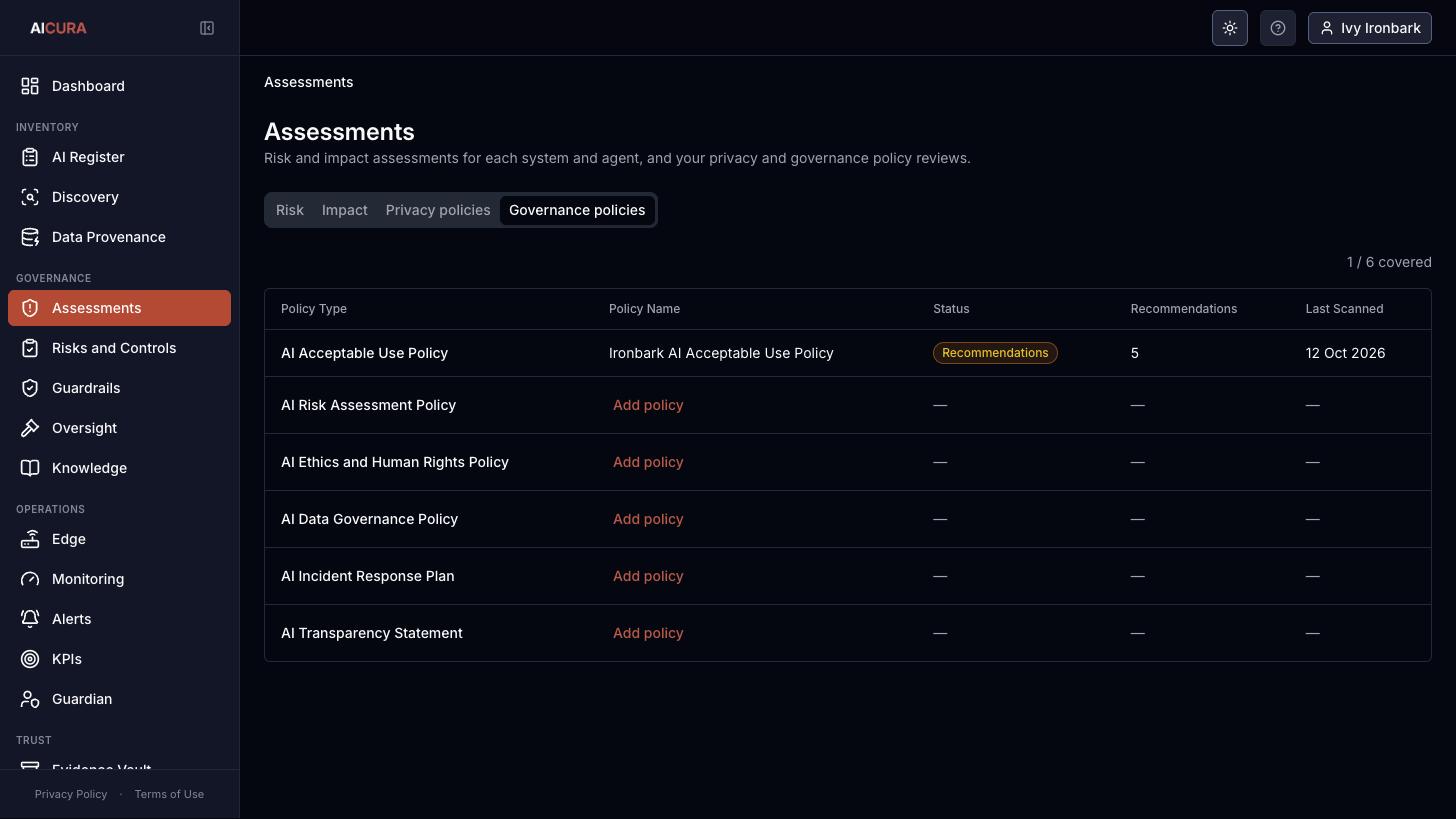Click the Alerts bell icon
This screenshot has height=819, width=1456.
click(x=30, y=619)
